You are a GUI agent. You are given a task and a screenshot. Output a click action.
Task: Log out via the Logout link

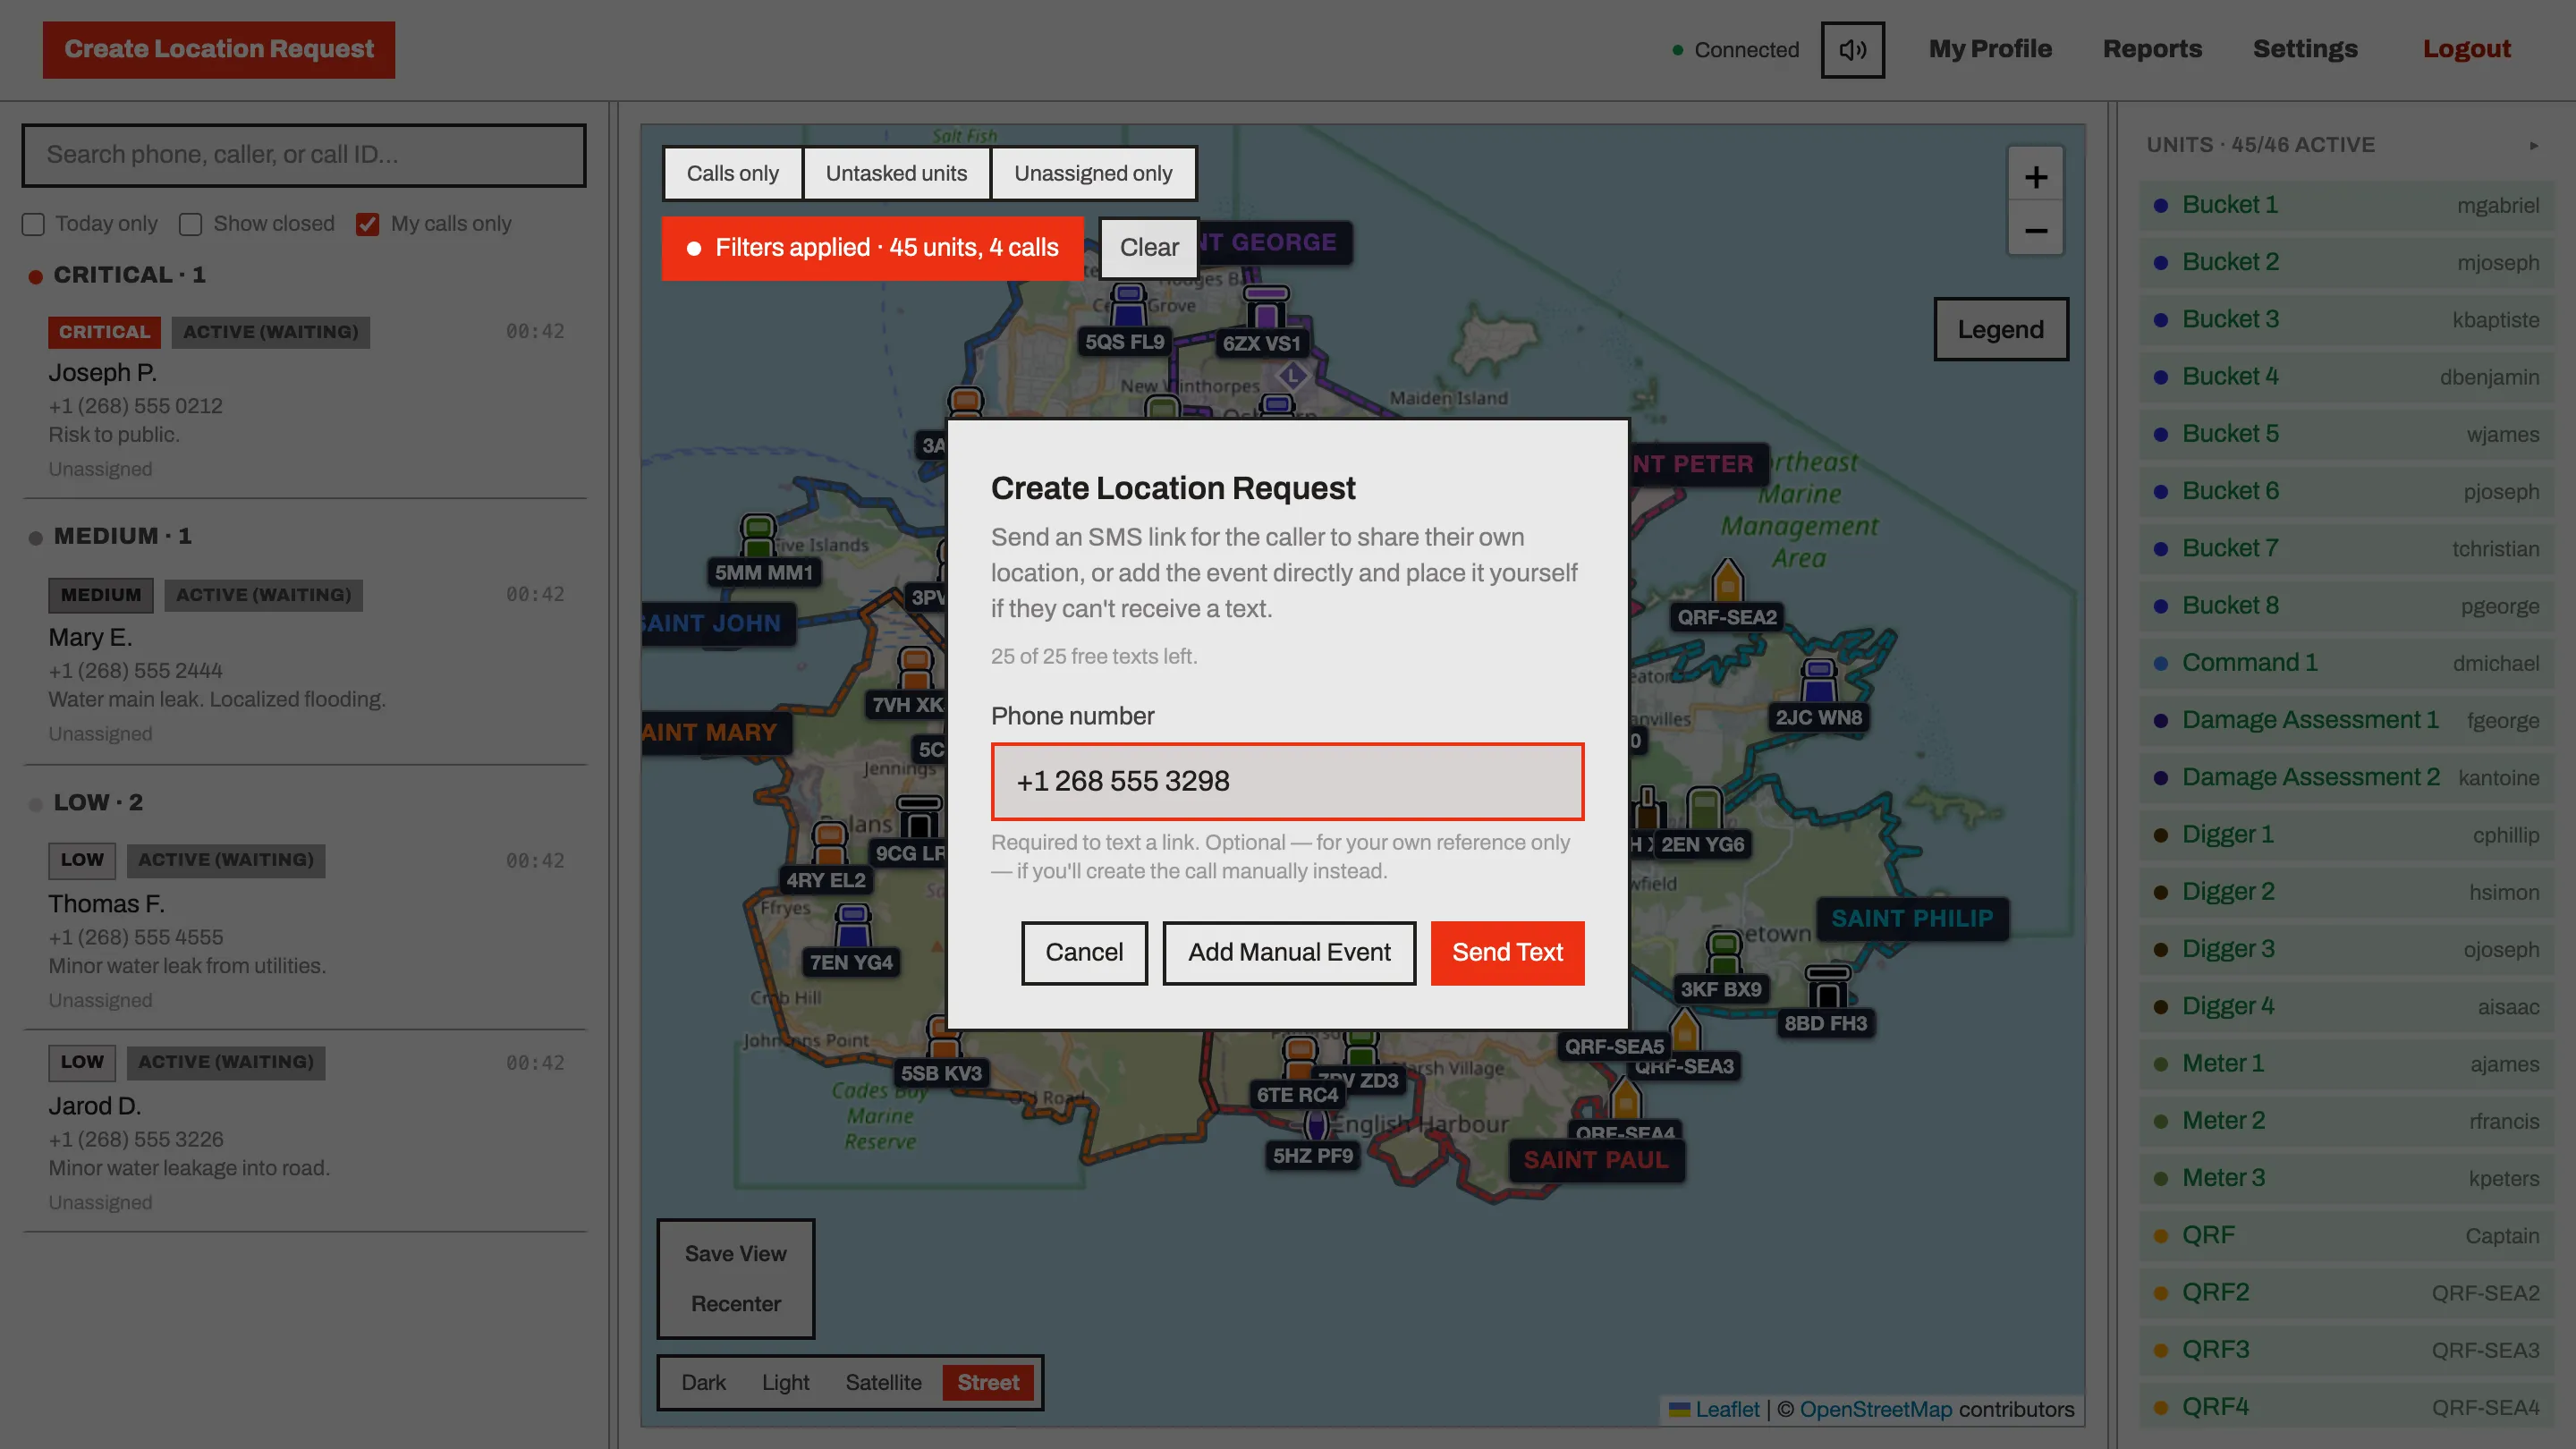(2466, 49)
